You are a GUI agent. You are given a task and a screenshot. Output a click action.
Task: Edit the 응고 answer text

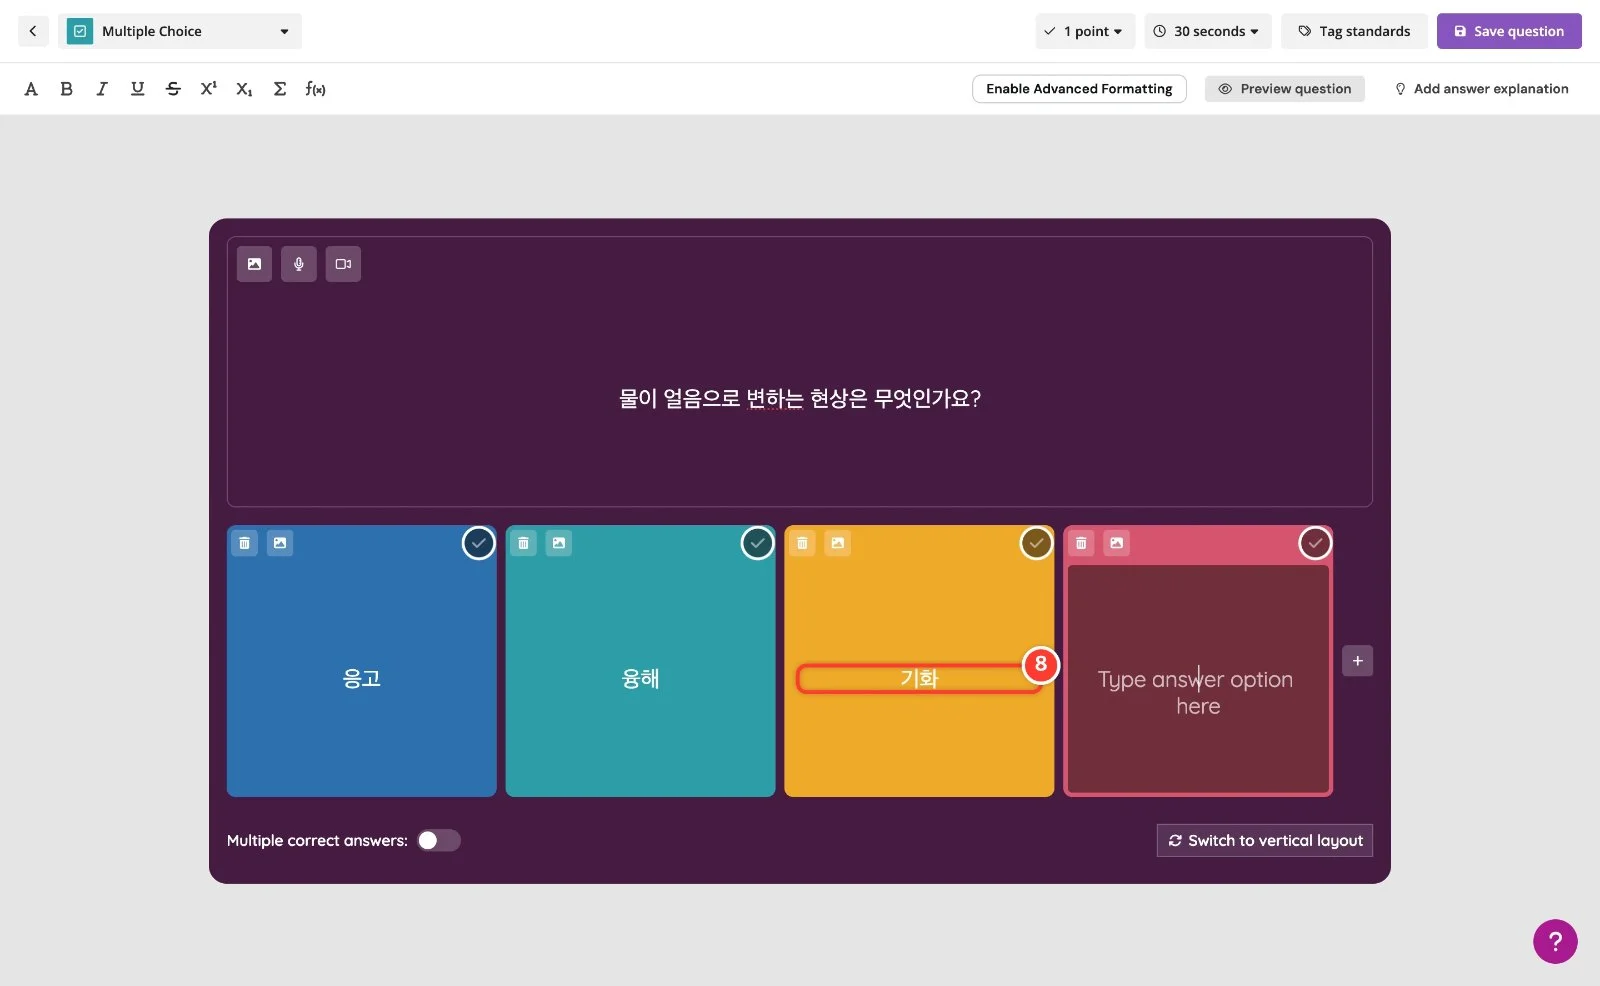click(x=362, y=678)
